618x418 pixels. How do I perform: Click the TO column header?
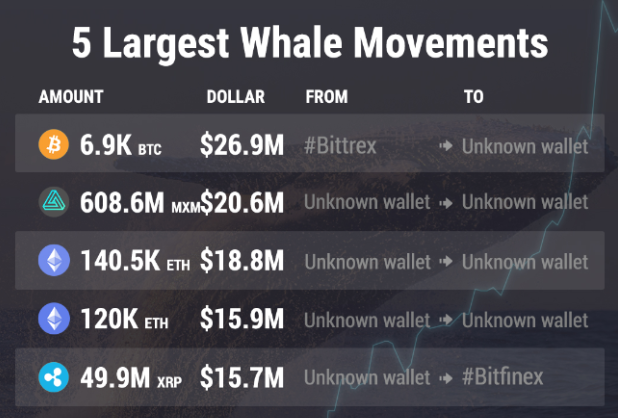(x=473, y=97)
